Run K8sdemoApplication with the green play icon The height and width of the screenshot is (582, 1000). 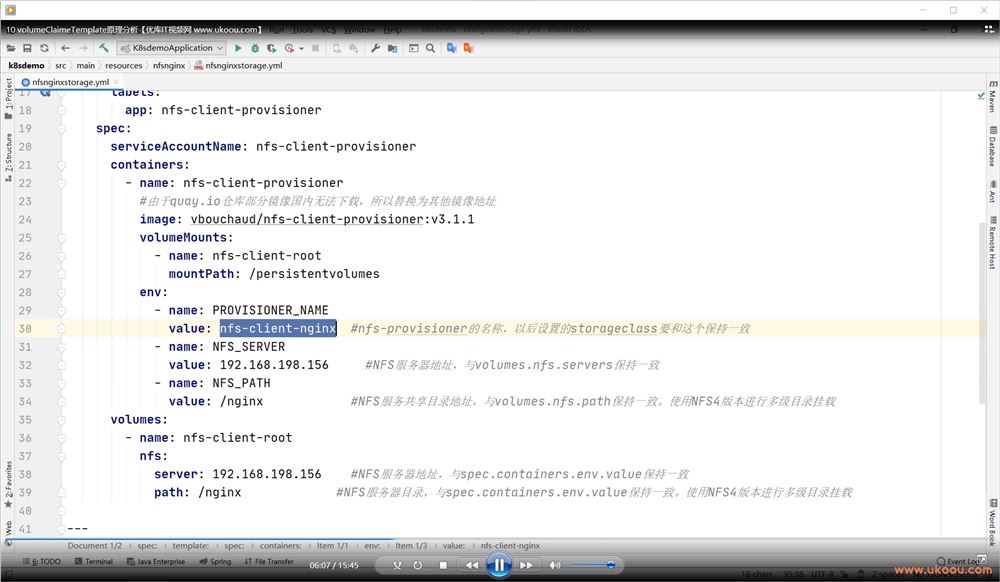238,48
